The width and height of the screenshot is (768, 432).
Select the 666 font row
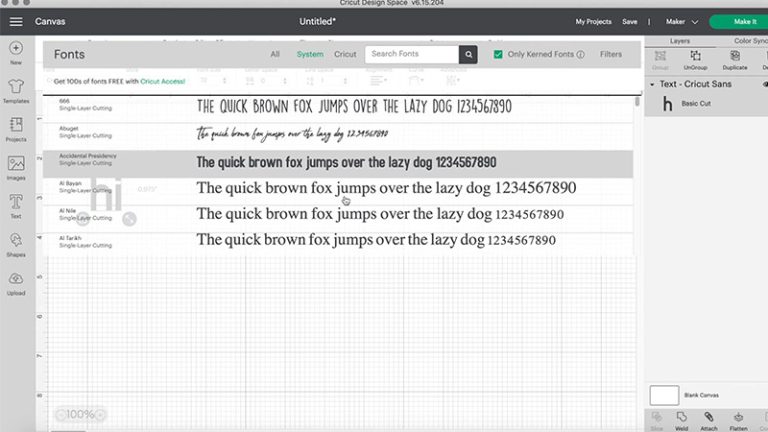click(338, 108)
